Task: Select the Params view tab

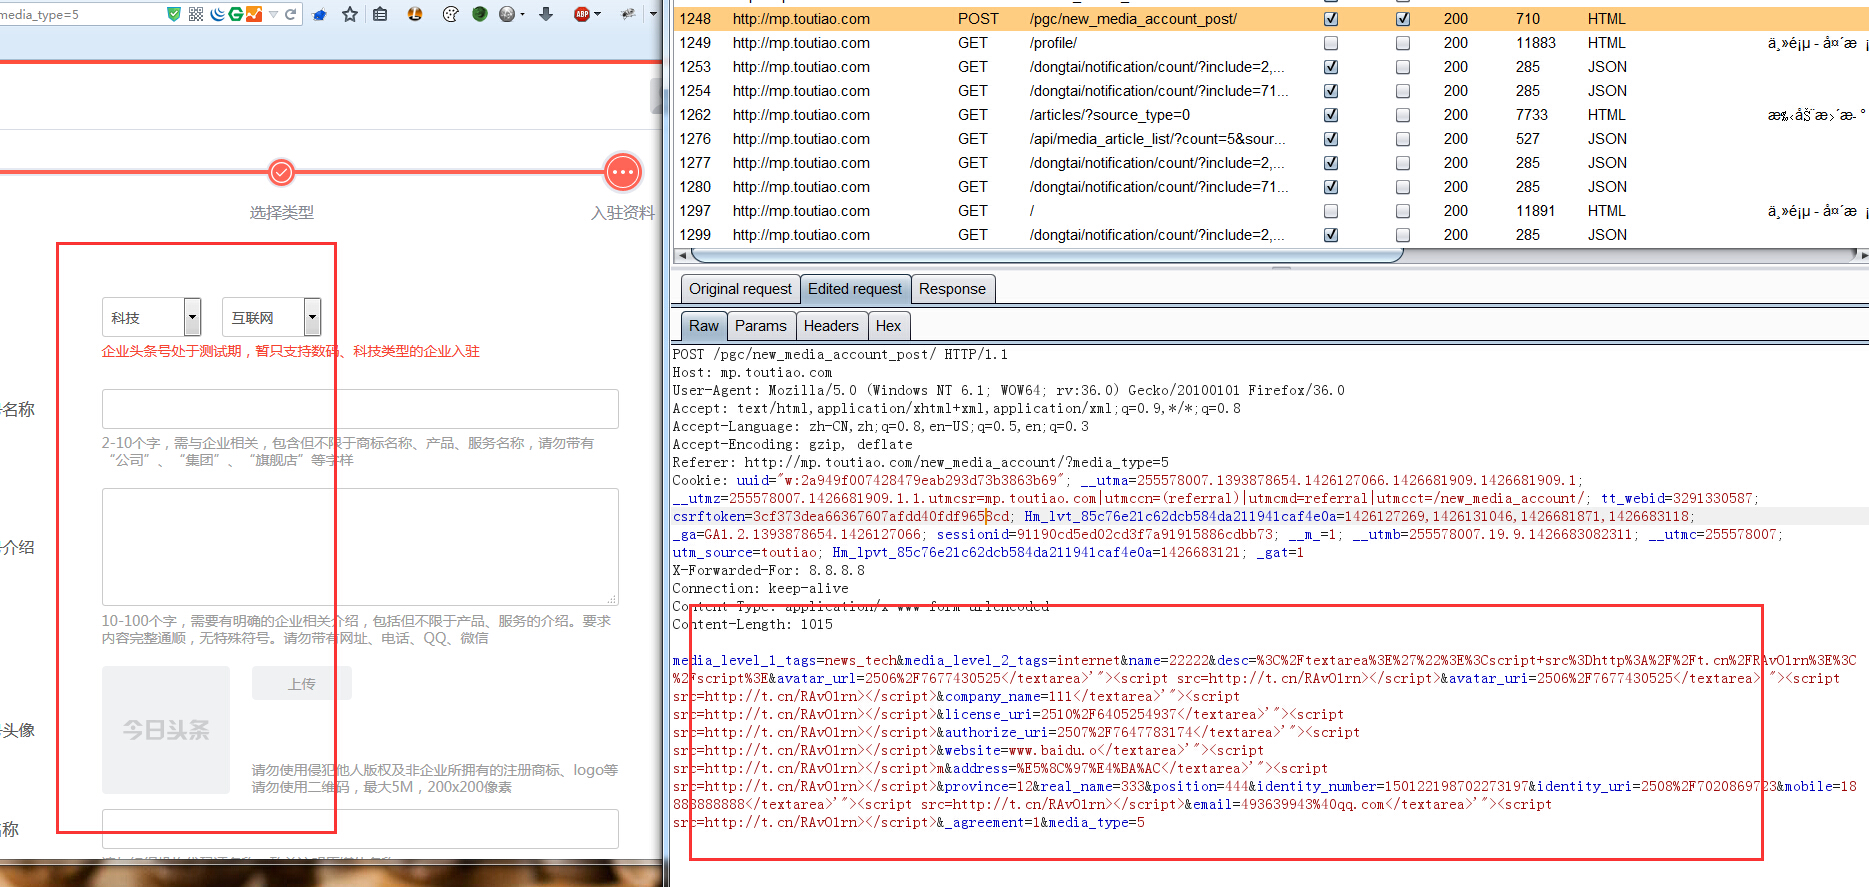Action: point(761,326)
